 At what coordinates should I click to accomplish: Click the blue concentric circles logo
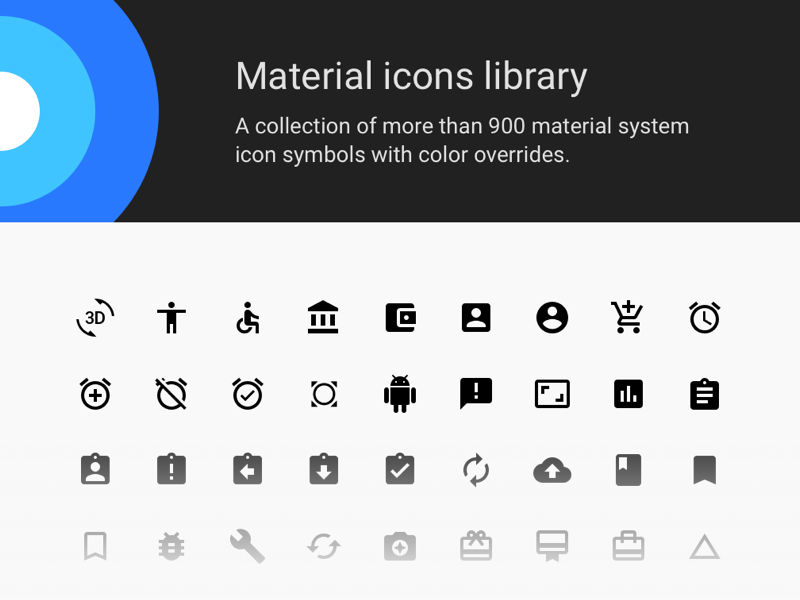(x=40, y=110)
